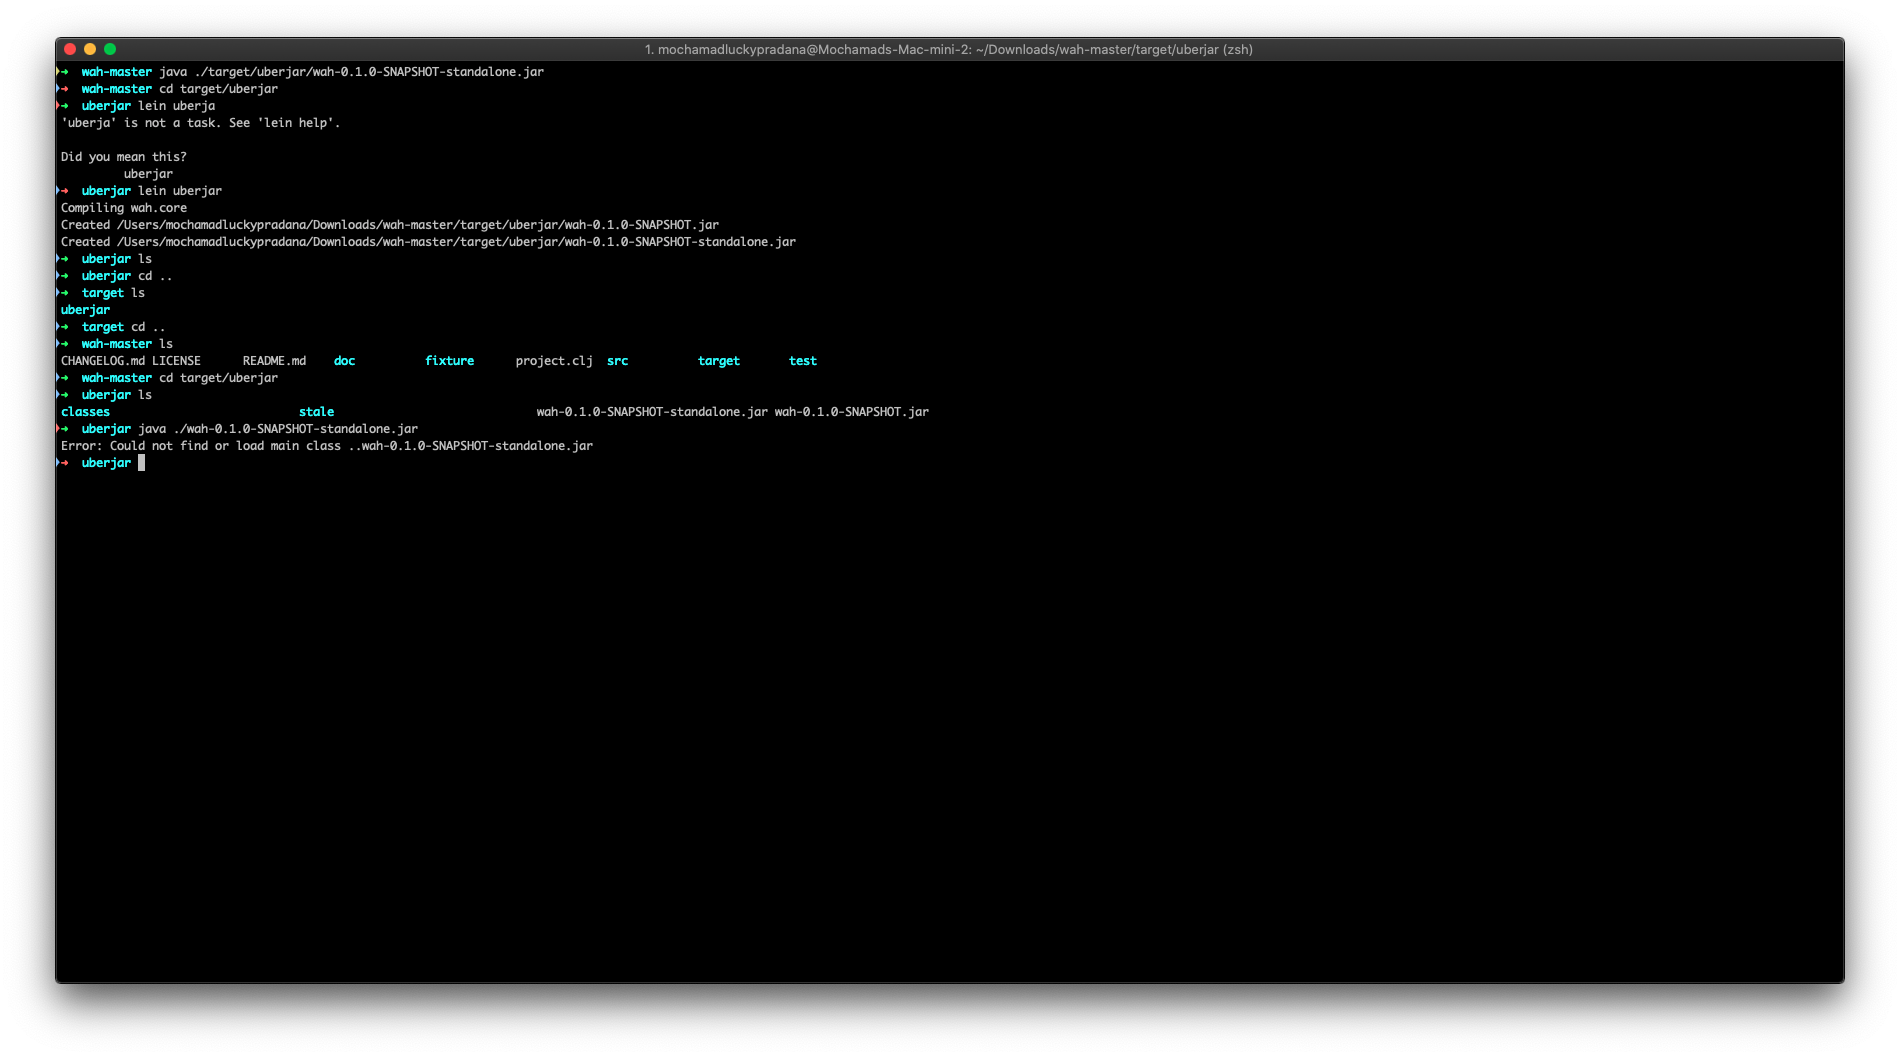This screenshot has width=1900, height=1057.
Task: Select the wah-0.1.0-SNAPSHOT.jar filename
Action: point(851,411)
